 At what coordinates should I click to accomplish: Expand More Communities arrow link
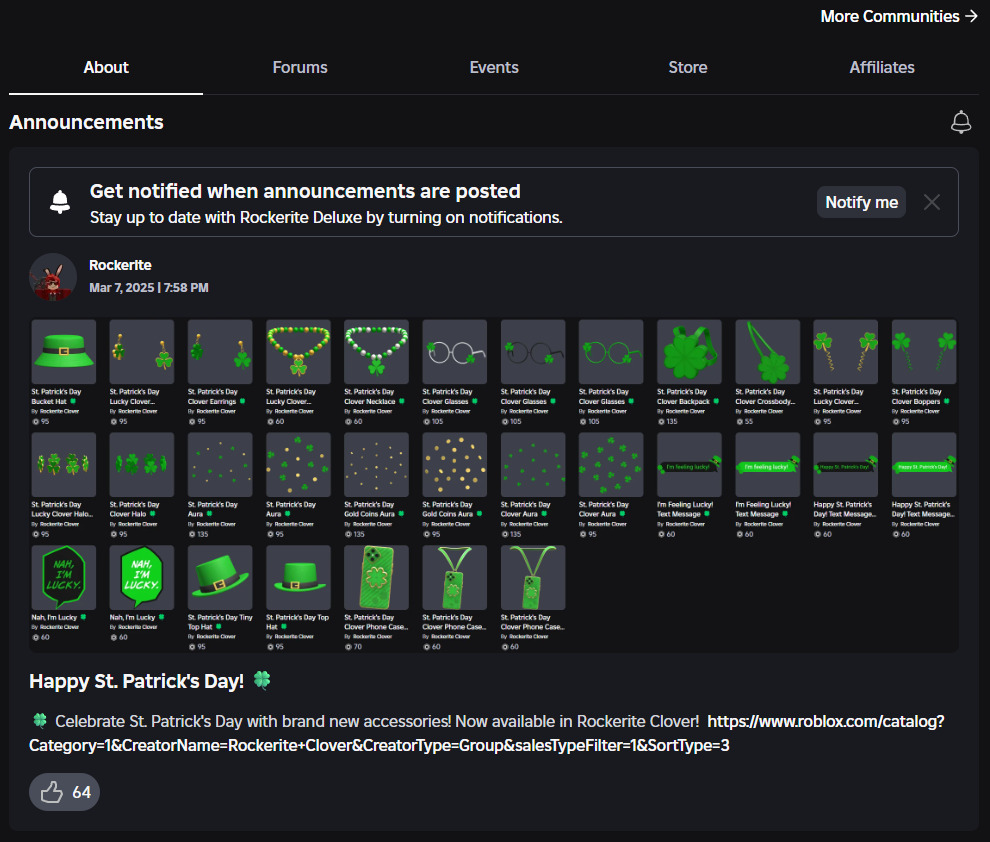(x=898, y=16)
